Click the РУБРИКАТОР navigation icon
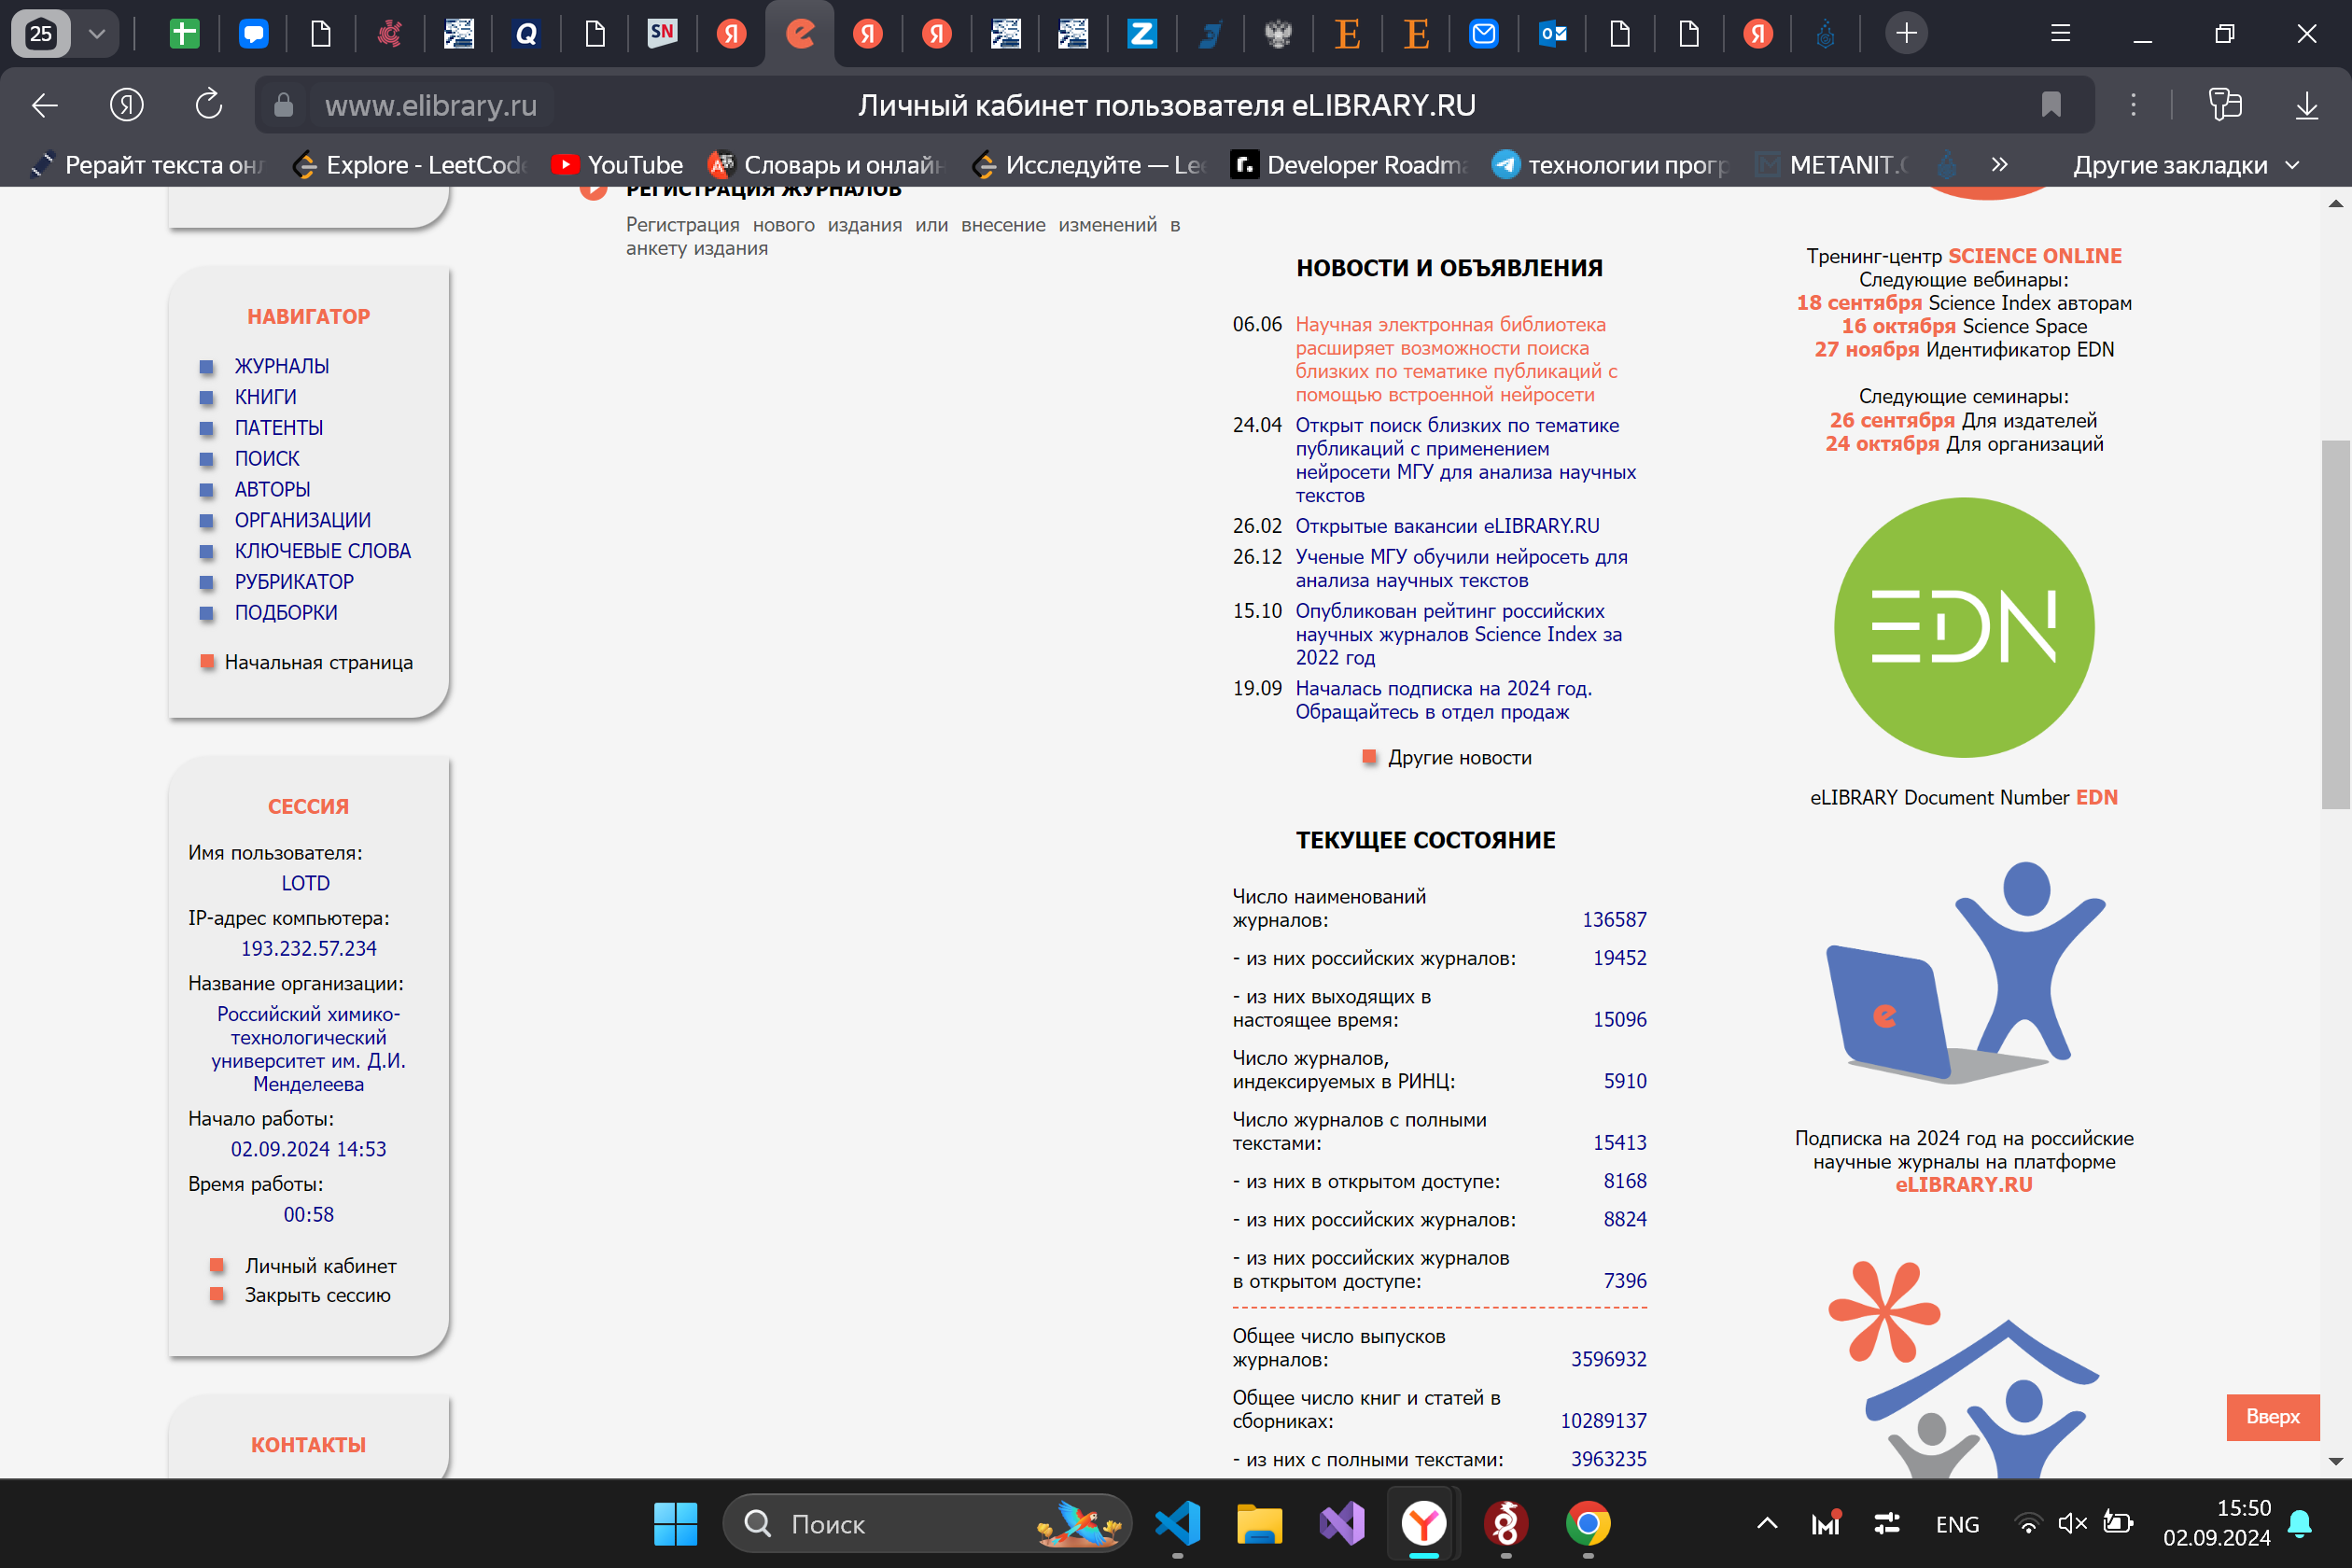 (210, 581)
